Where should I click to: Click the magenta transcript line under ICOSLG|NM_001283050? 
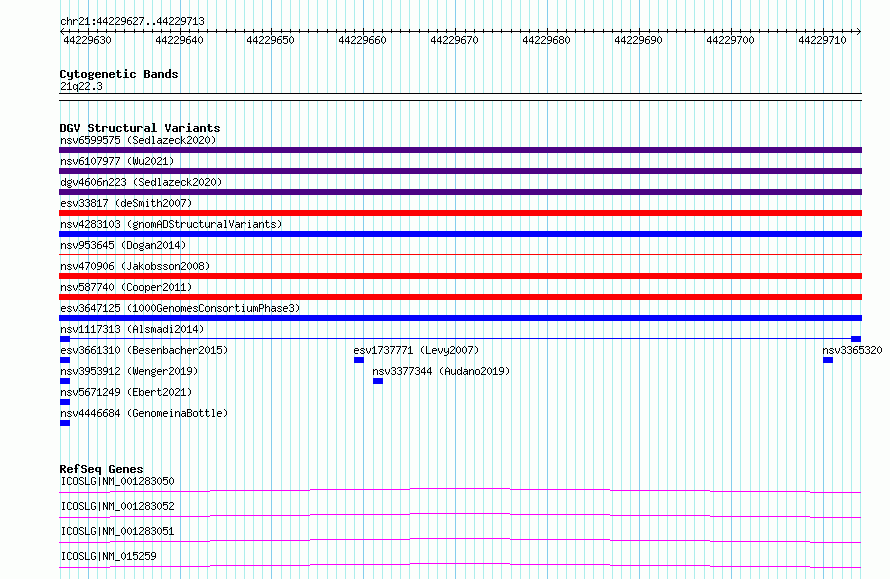point(460,490)
